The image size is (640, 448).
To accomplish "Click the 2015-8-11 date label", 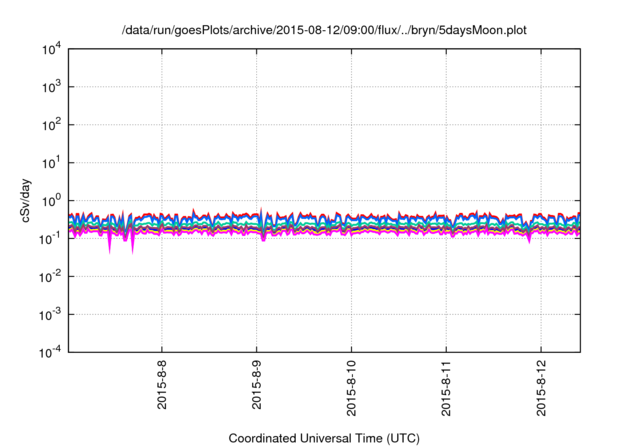I will click(446, 388).
